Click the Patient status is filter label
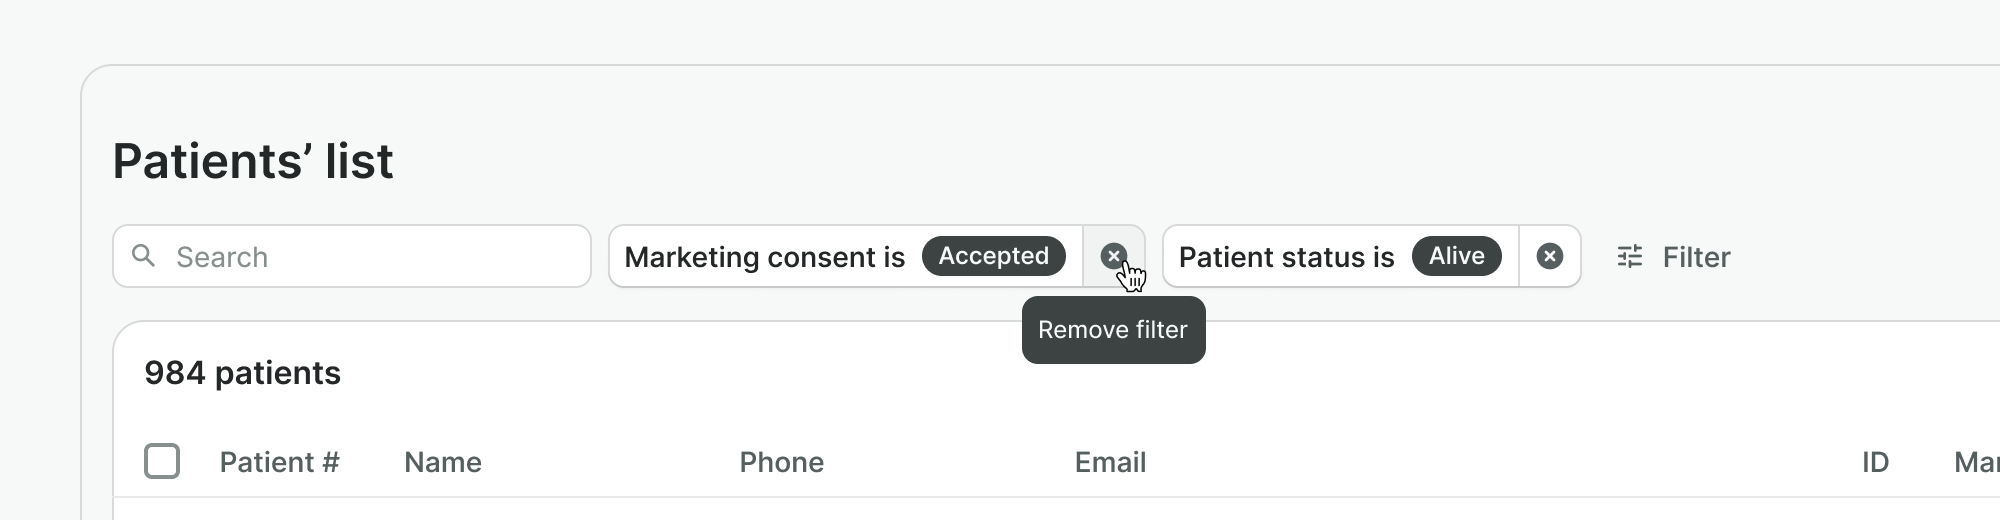This screenshot has width=2000, height=520. point(1286,257)
